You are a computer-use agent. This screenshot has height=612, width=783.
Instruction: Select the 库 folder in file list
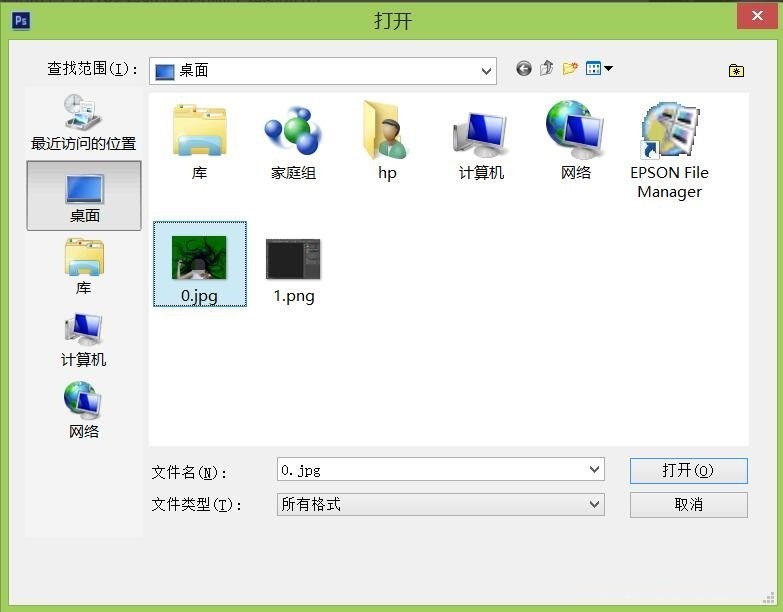[199, 142]
